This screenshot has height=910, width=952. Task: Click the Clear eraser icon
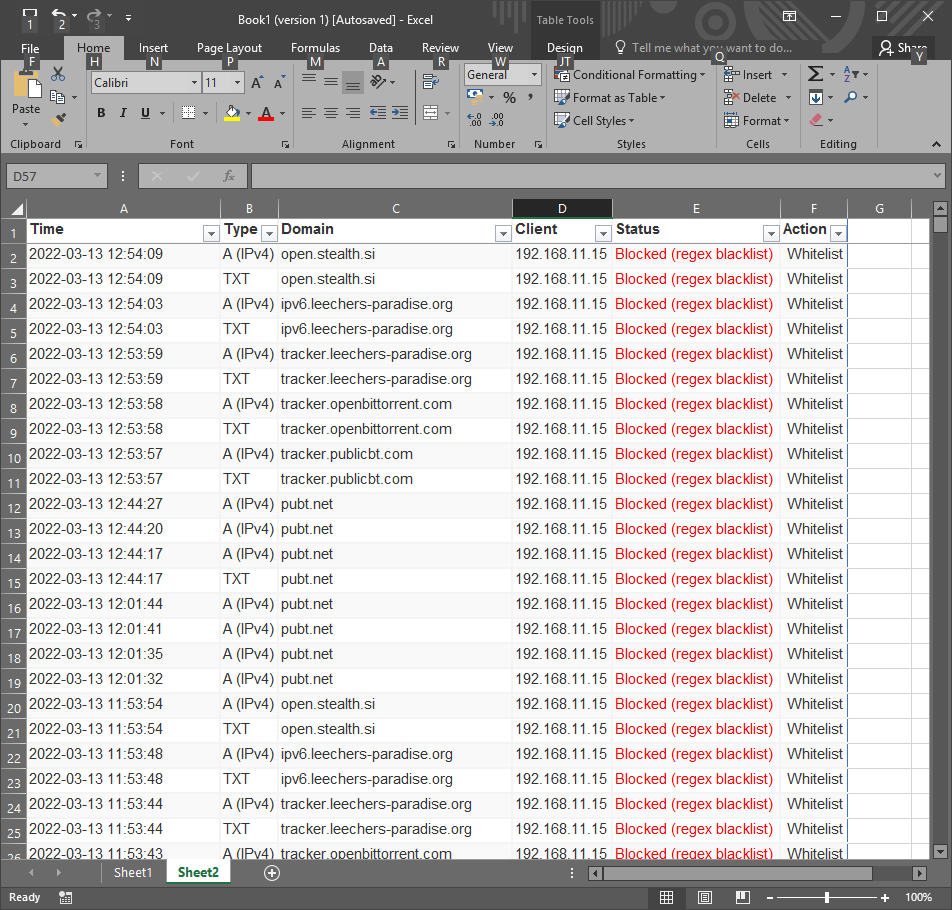(x=816, y=120)
